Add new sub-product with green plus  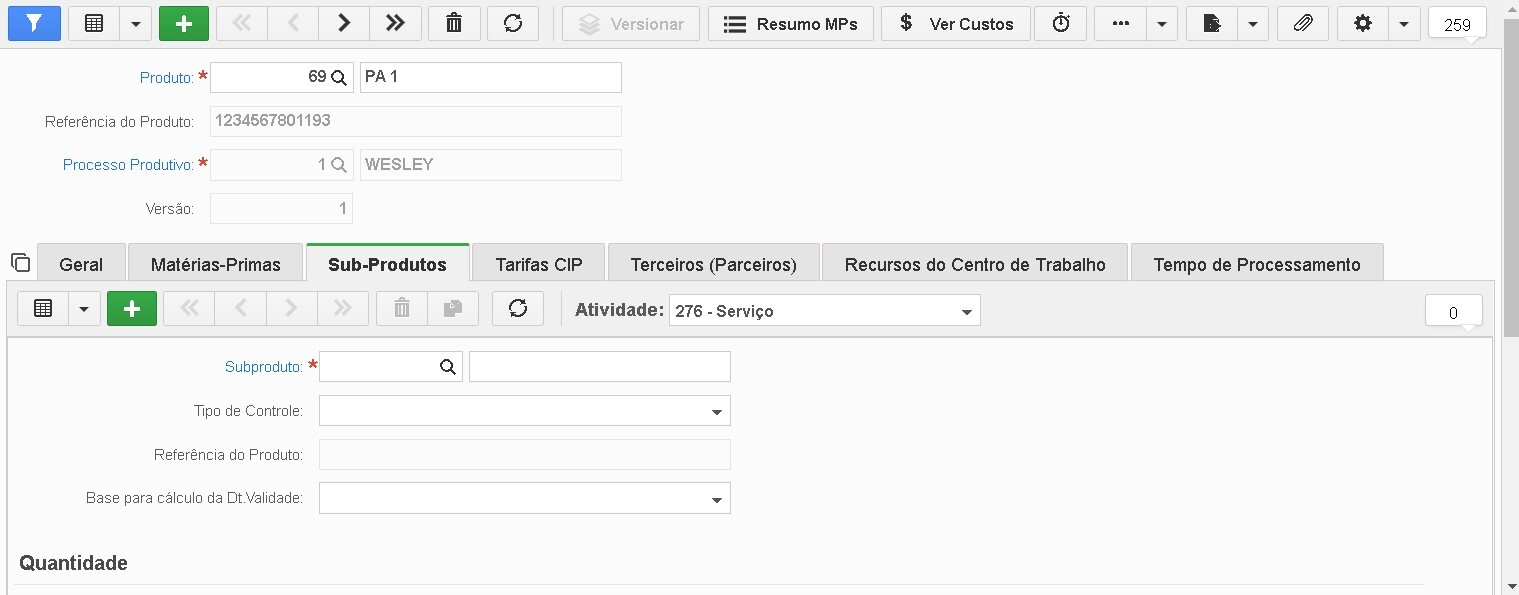[132, 309]
